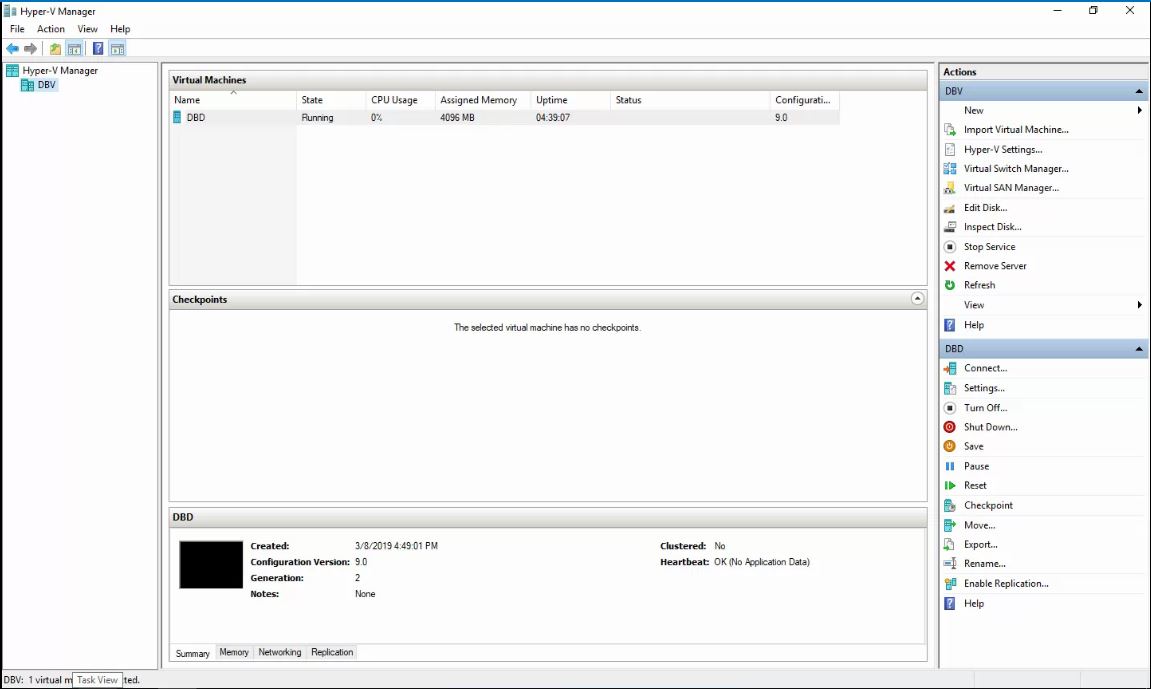This screenshot has width=1151, height=689.
Task: Click the orange Save icon
Action: point(950,446)
